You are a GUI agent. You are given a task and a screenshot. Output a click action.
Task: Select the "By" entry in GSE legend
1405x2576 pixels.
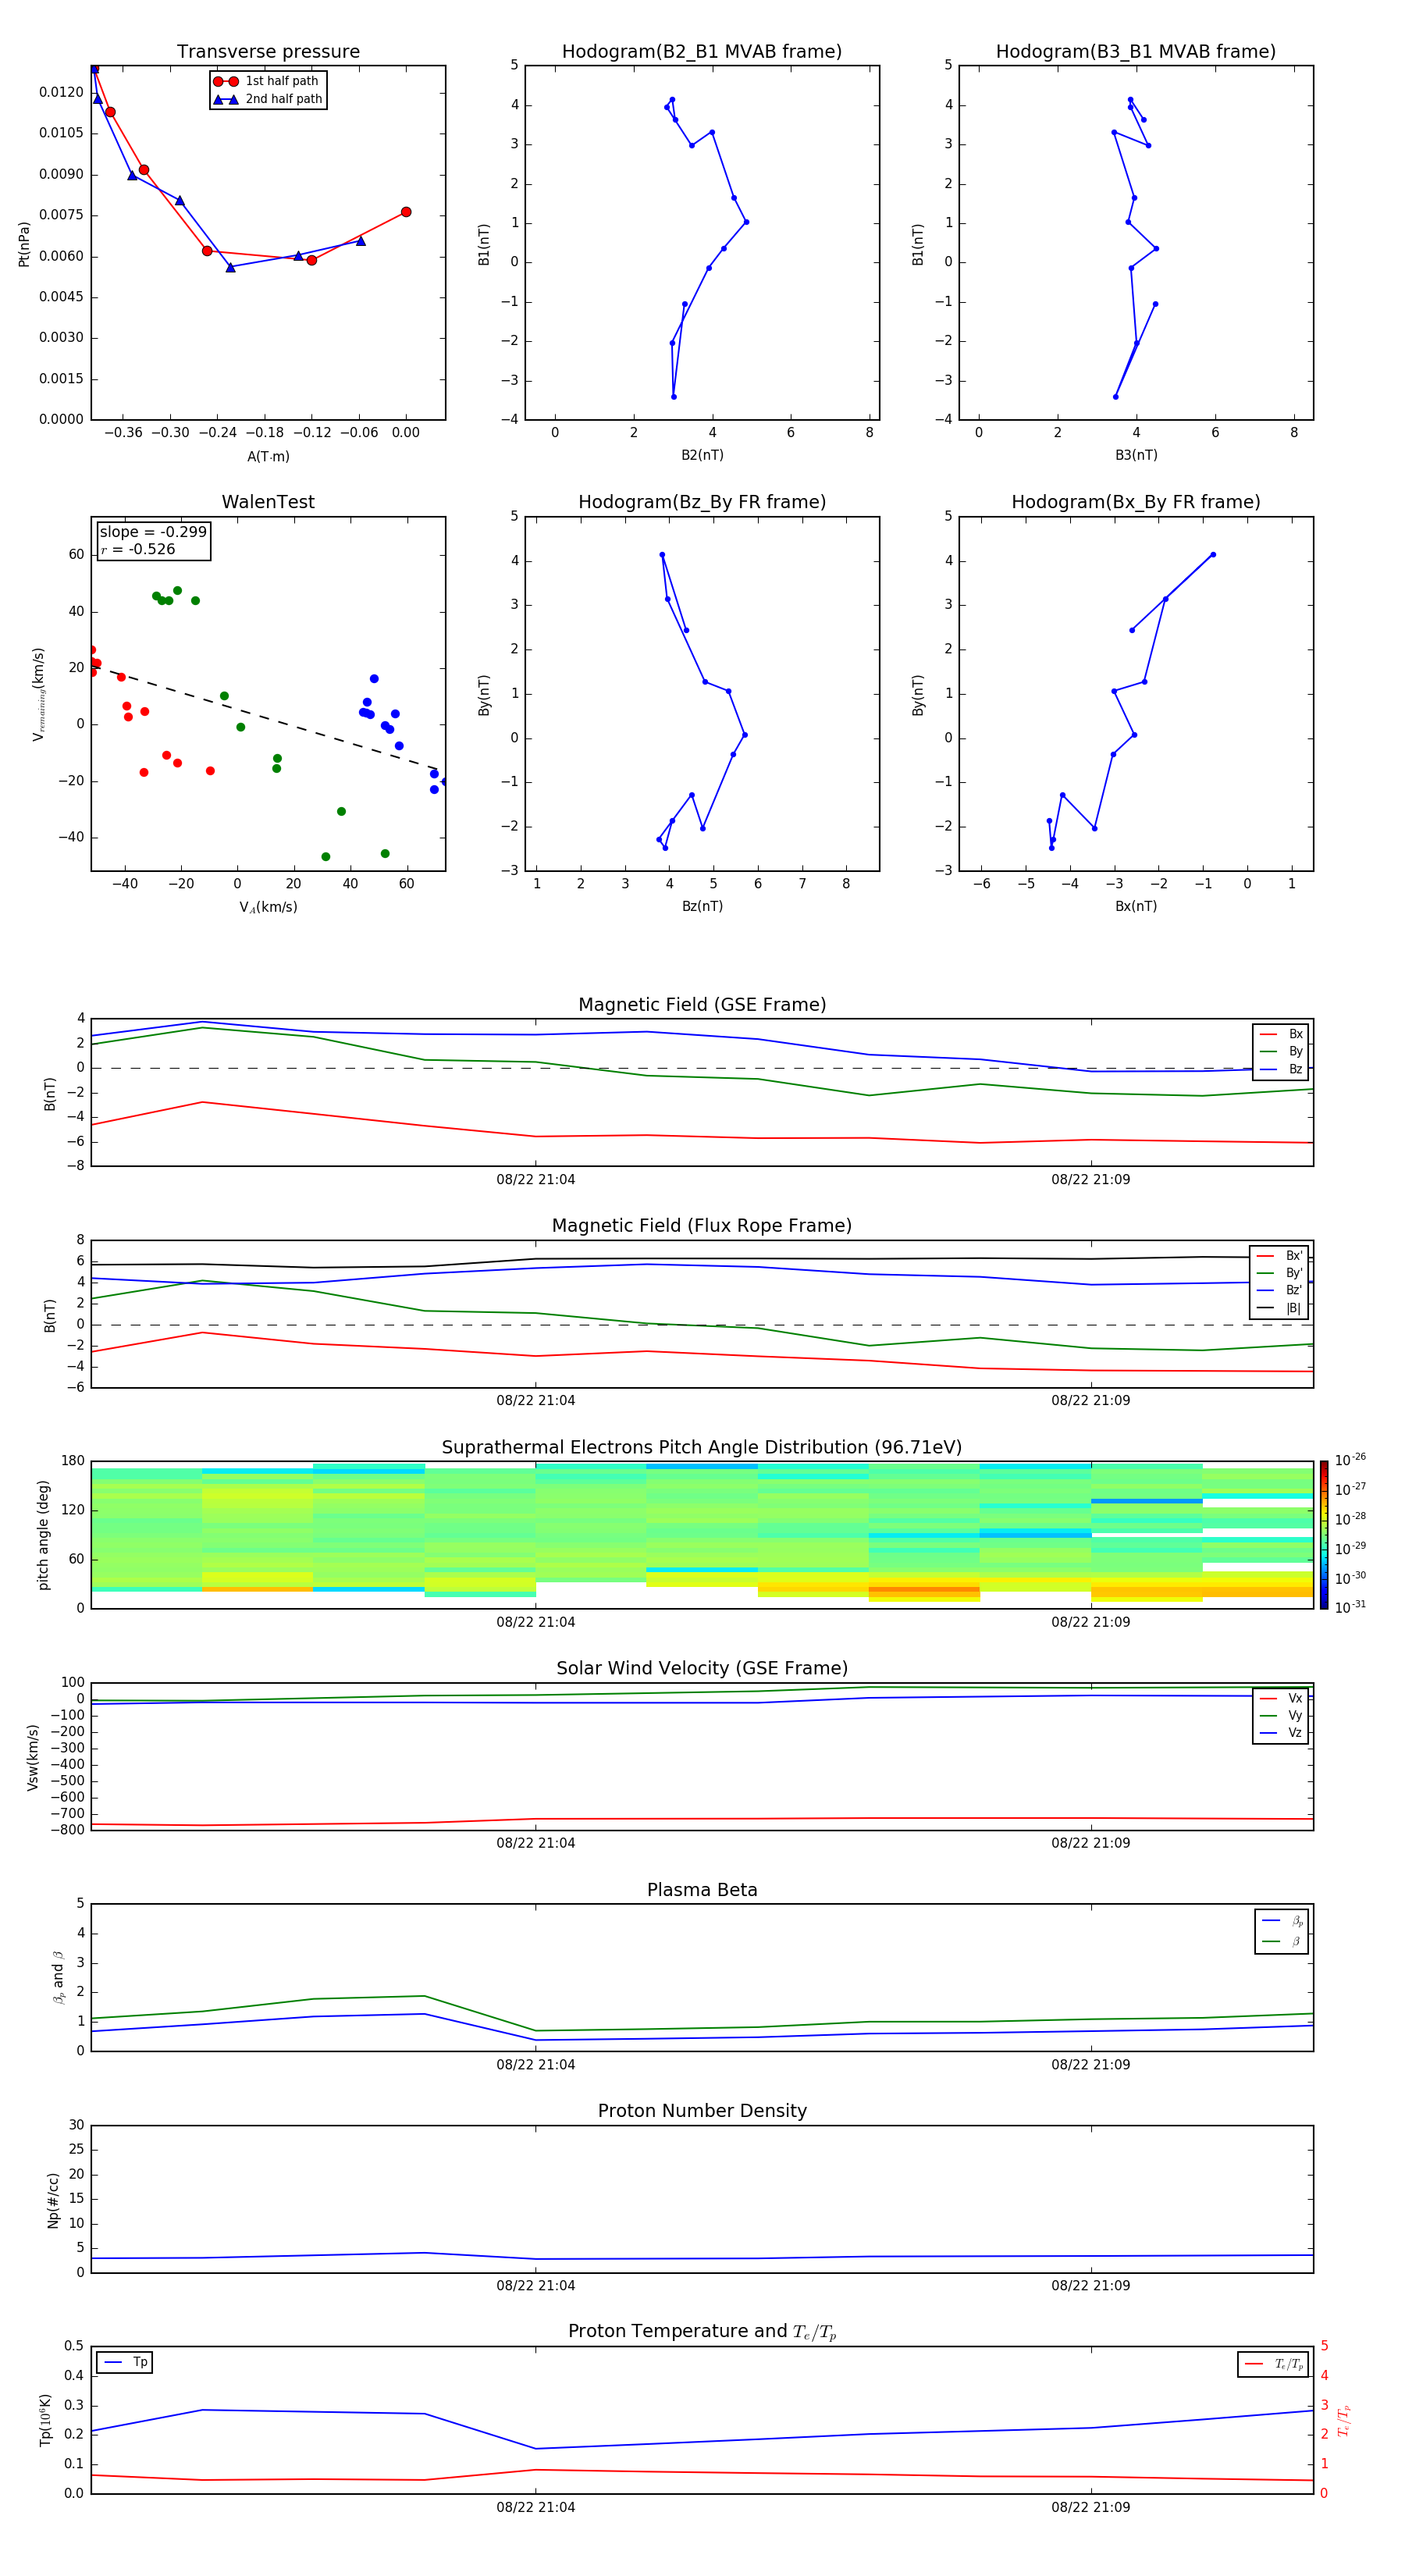pos(1281,1051)
